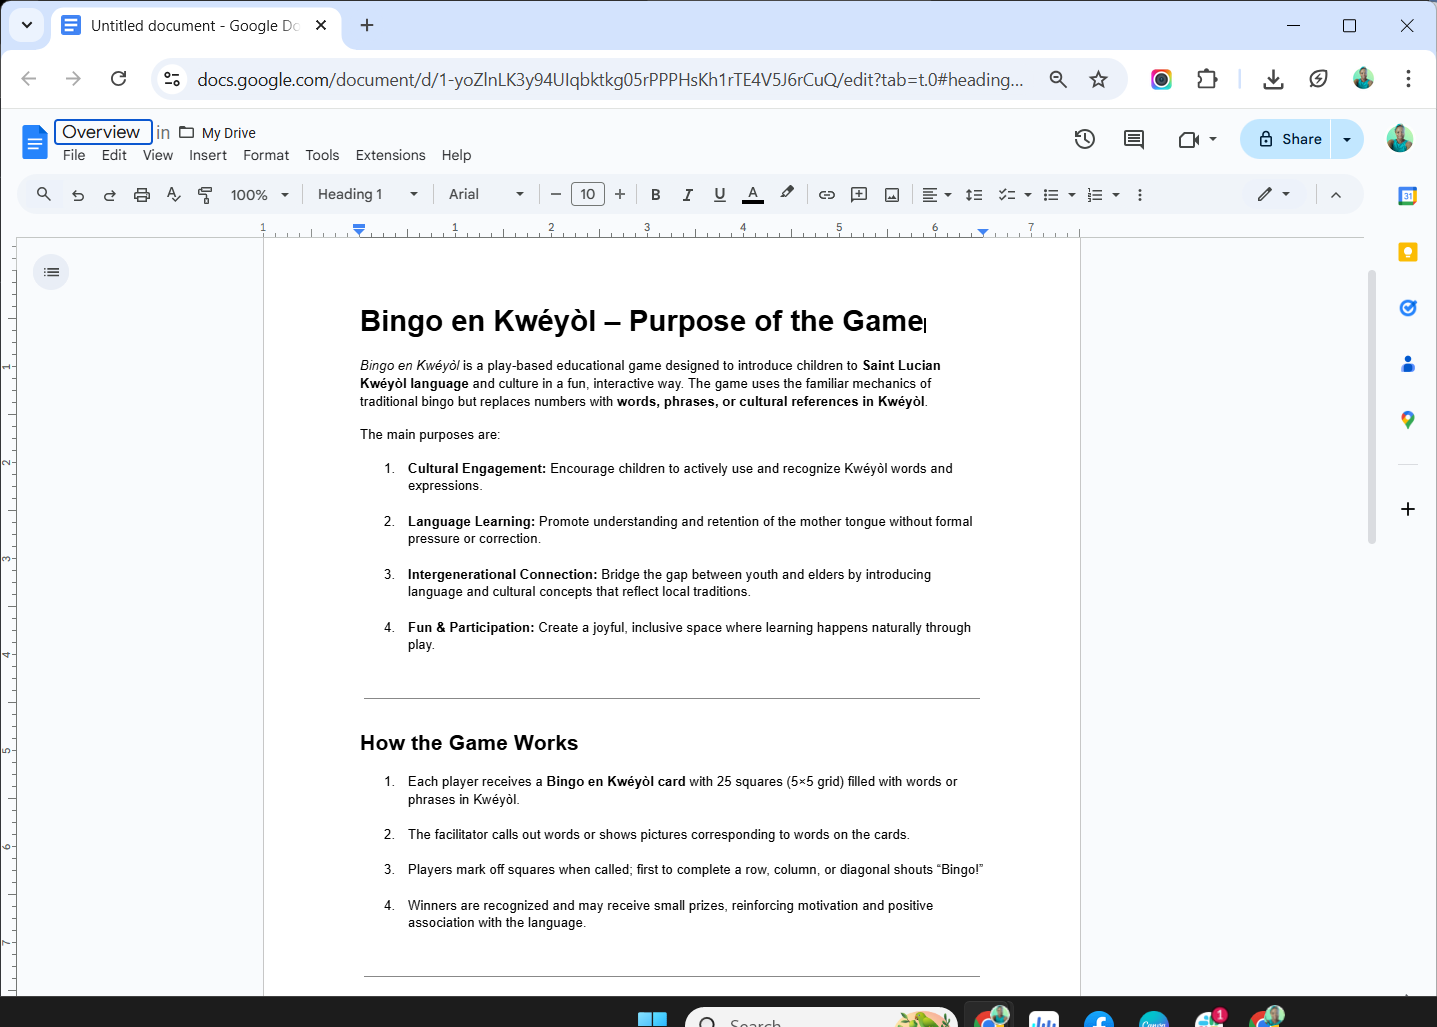Expand the Share options arrow

pyautogui.click(x=1347, y=139)
